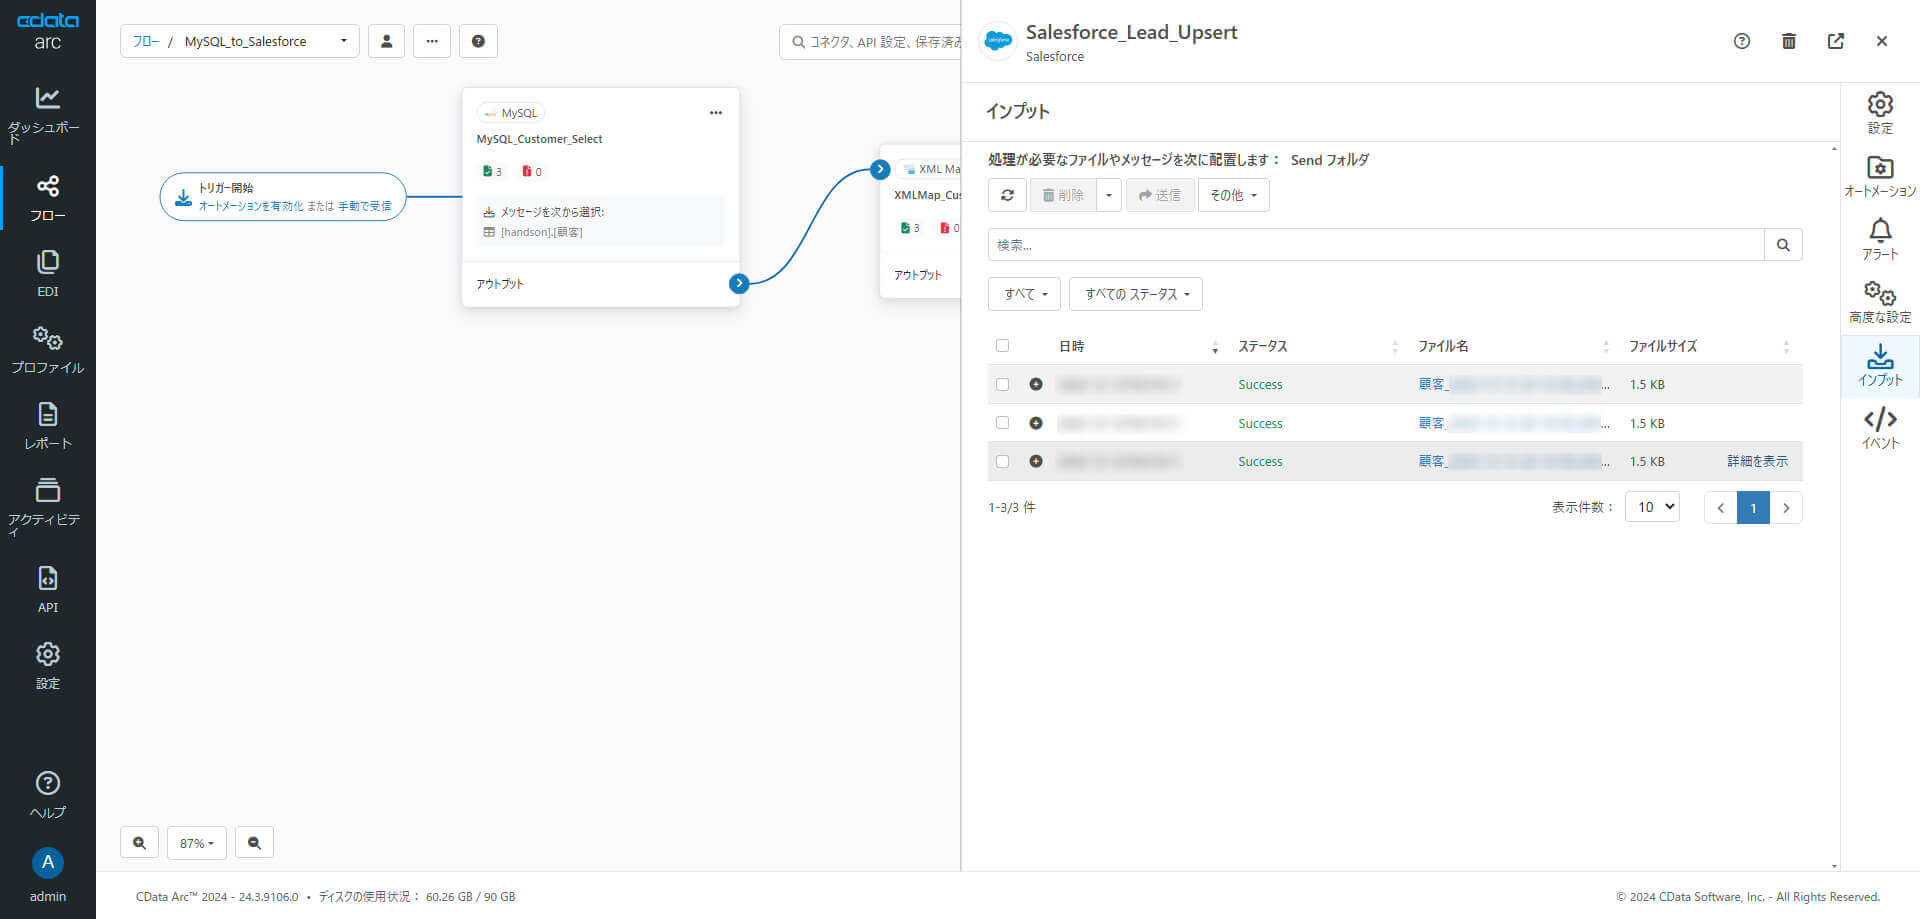Image resolution: width=1920 pixels, height=919 pixels.
Task: Check the second Success row checkbox
Action: [x=1003, y=423]
